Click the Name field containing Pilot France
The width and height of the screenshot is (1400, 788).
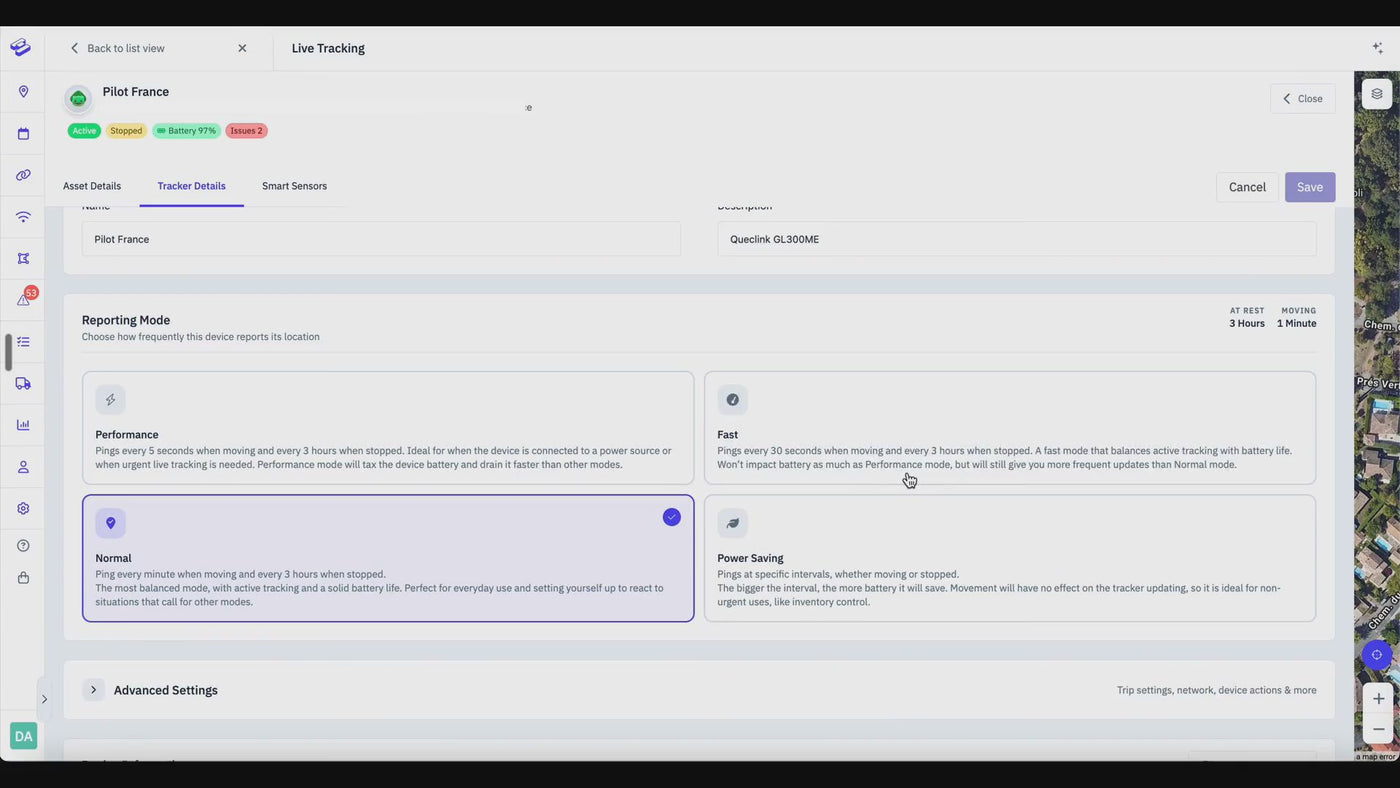[381, 239]
